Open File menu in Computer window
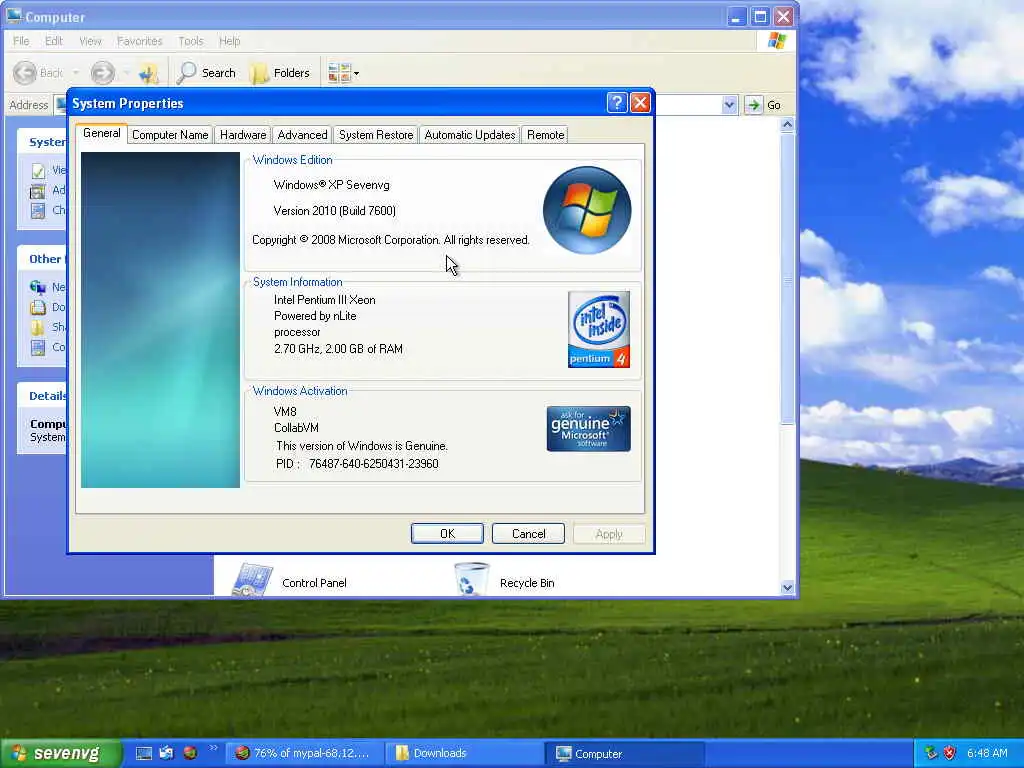 coord(21,41)
